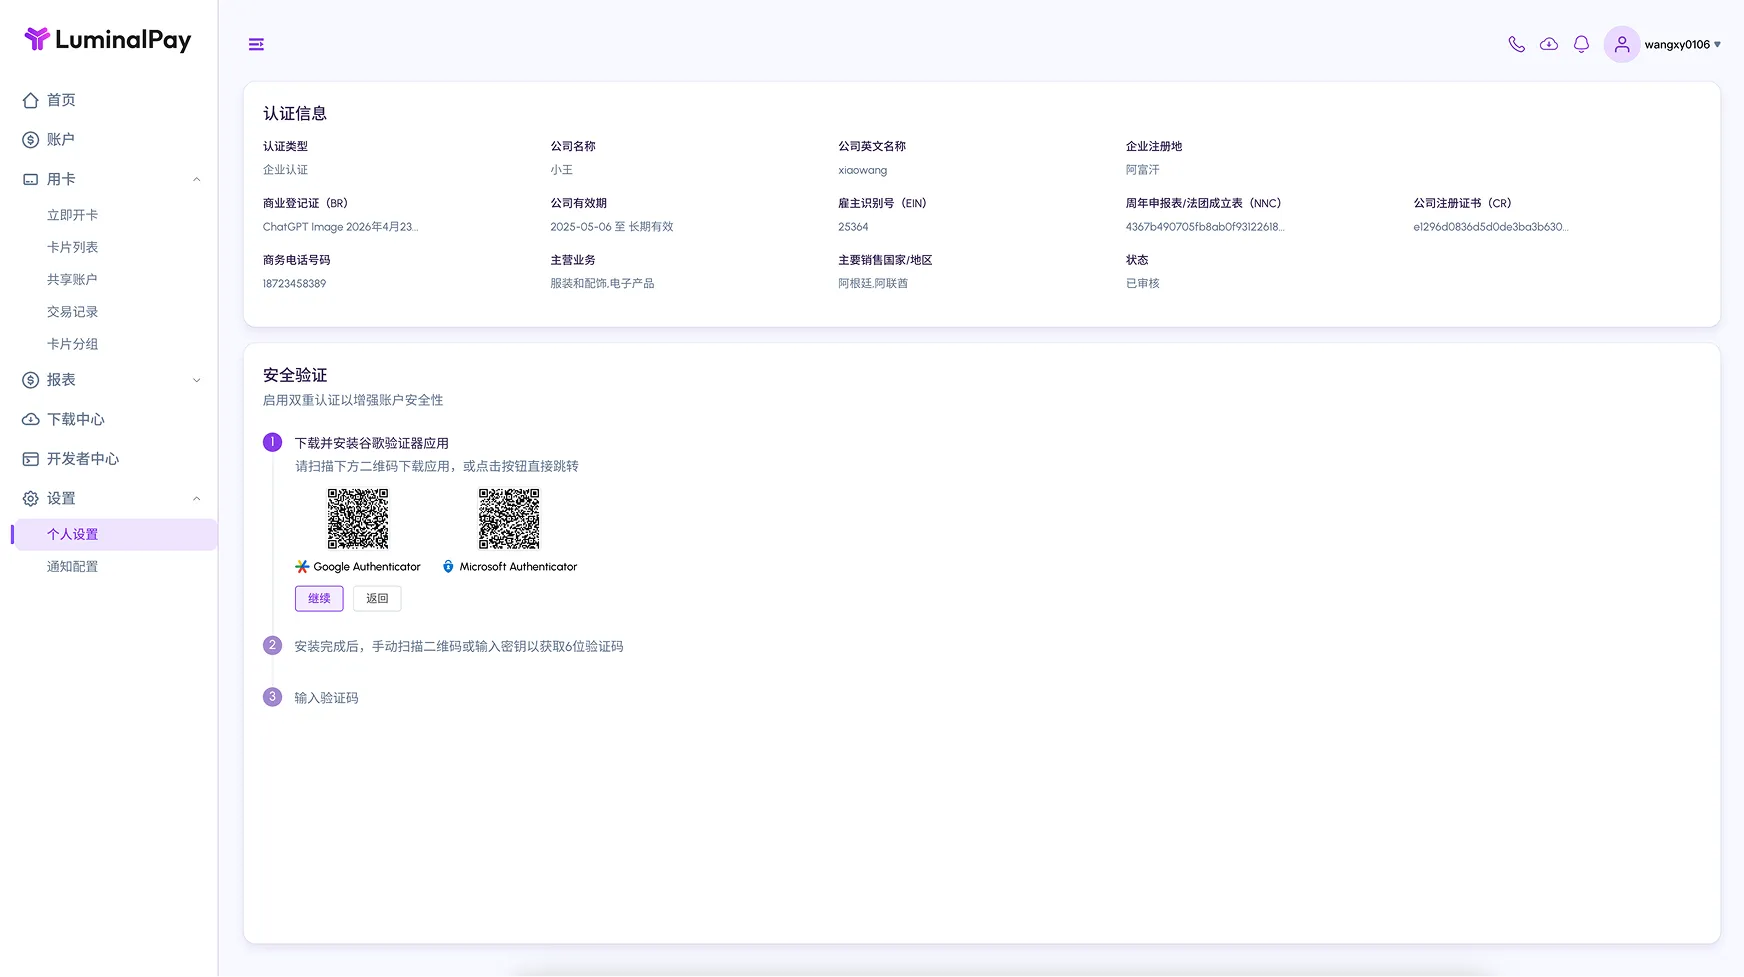Click the Microsoft Authenticator QR code
The width and height of the screenshot is (1744, 977).
pyautogui.click(x=509, y=519)
